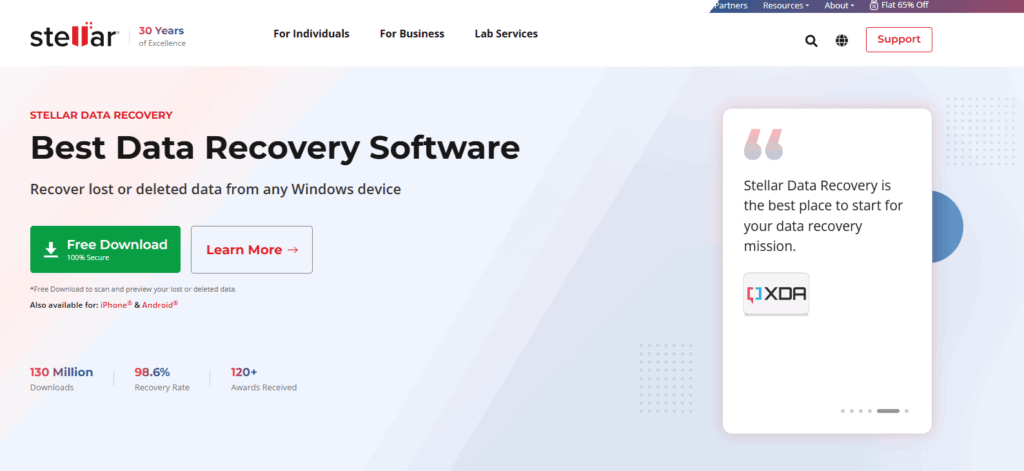The width and height of the screenshot is (1024, 471).
Task: Click the XDA logo badge
Action: tap(776, 294)
